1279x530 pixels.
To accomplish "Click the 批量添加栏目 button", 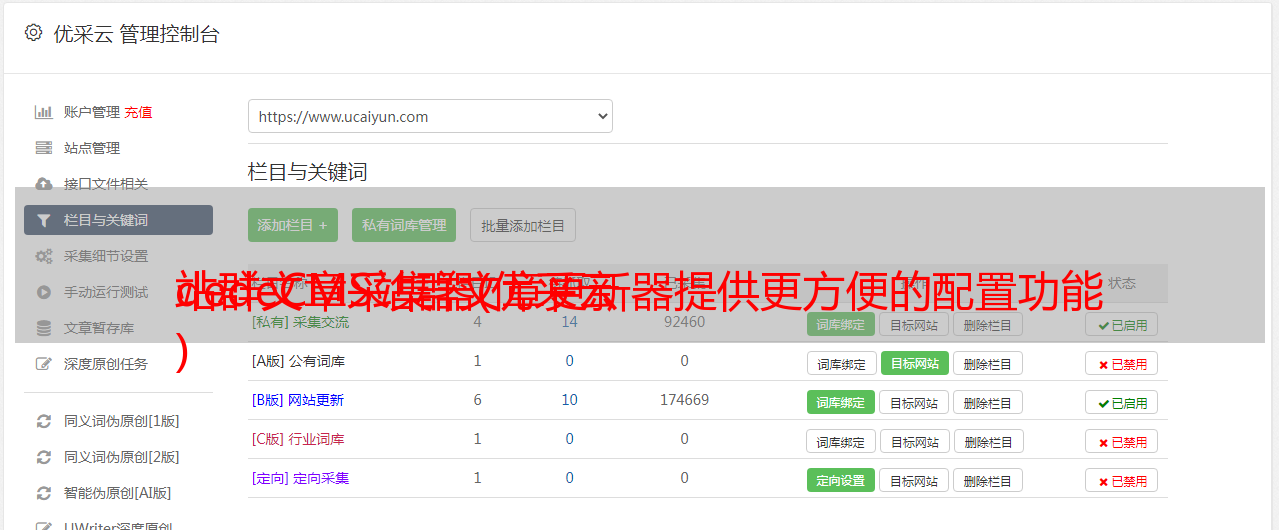I will (523, 225).
